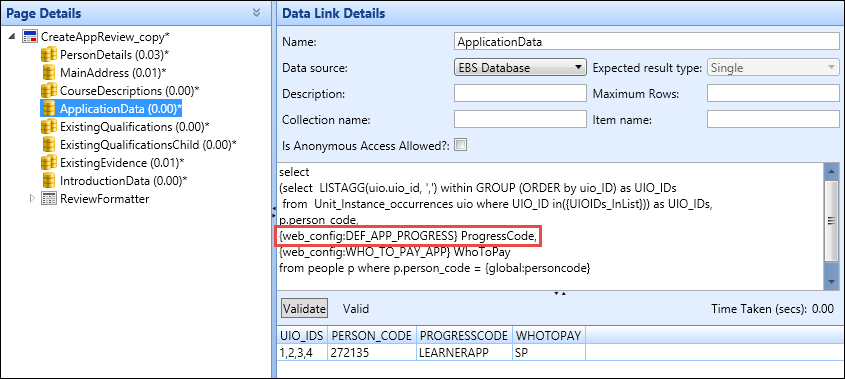Select the ReviewFormatter tree item

(x=105, y=198)
